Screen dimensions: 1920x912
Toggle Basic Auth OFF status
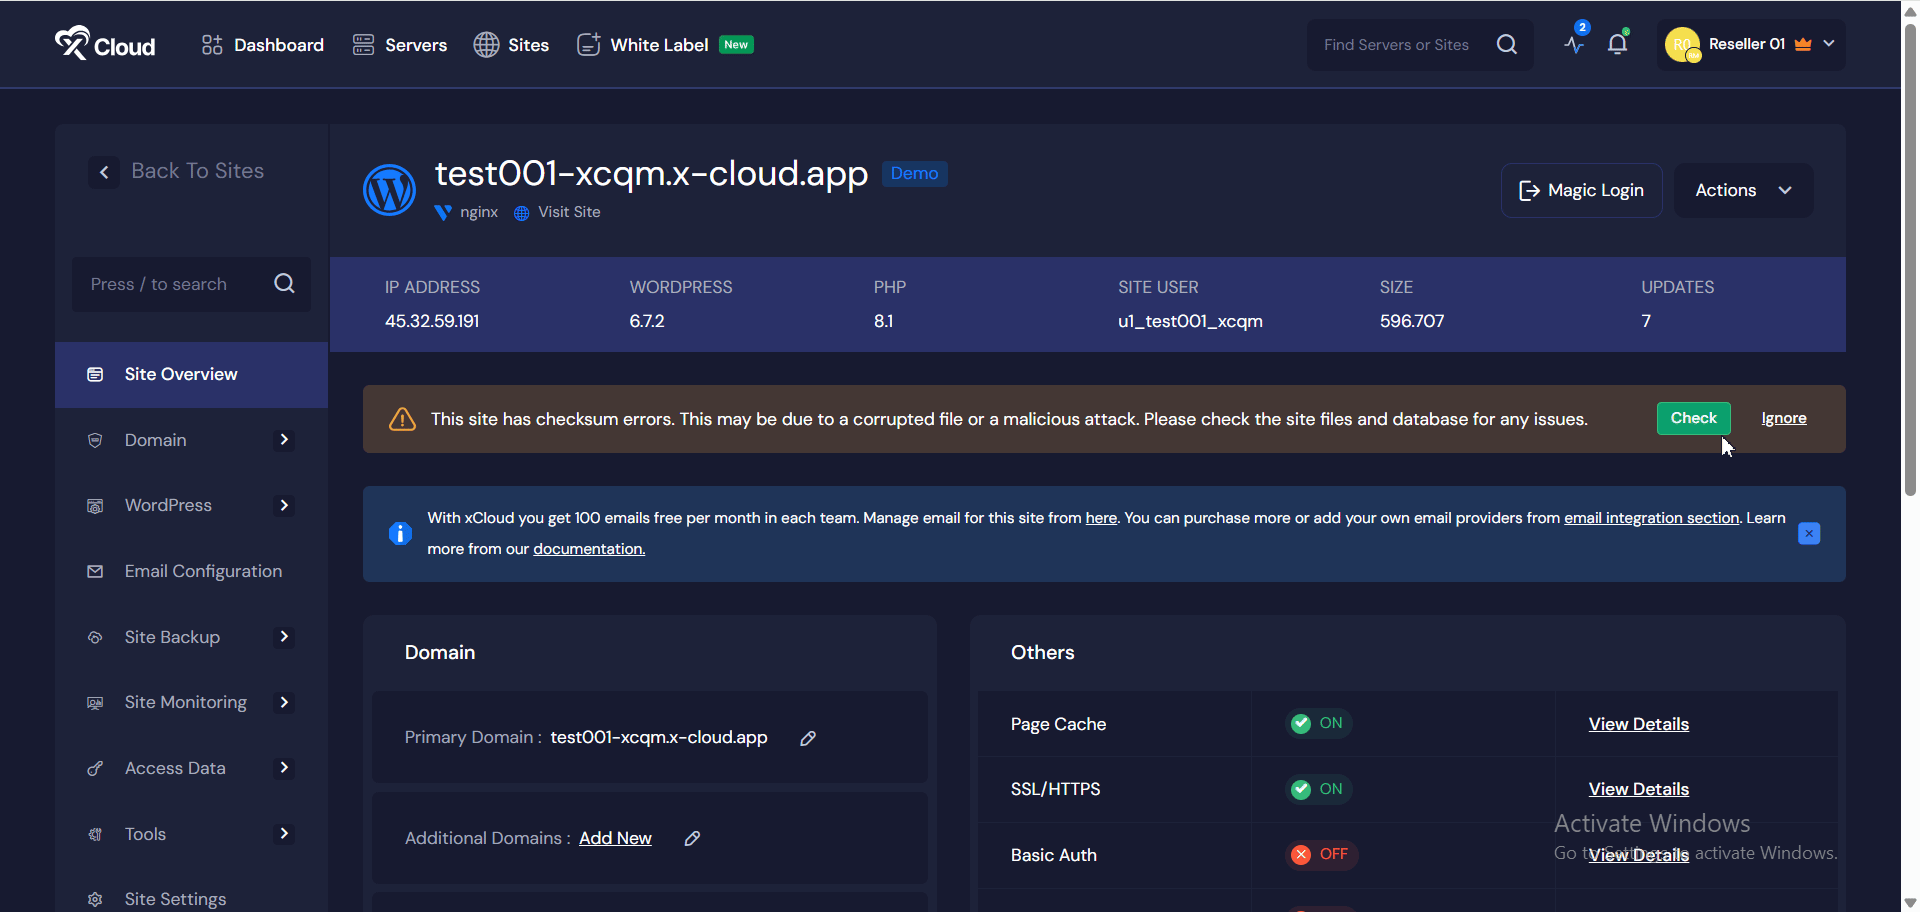pyautogui.click(x=1320, y=854)
